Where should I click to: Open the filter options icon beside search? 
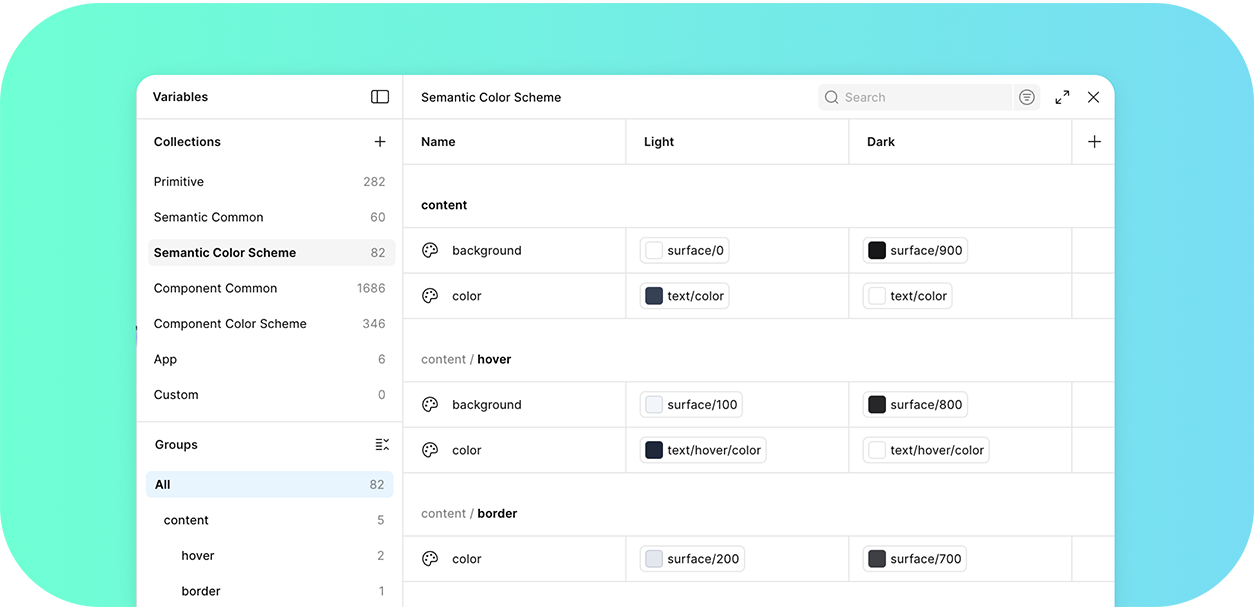(x=1027, y=96)
